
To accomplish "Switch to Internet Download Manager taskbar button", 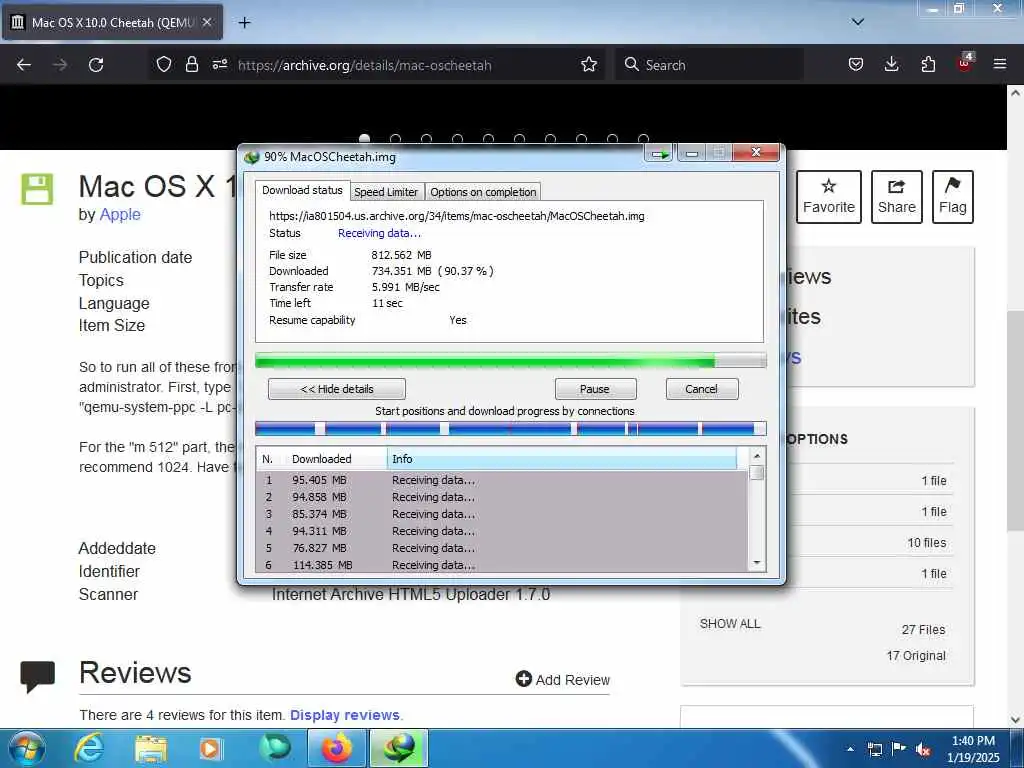I will click(x=399, y=748).
